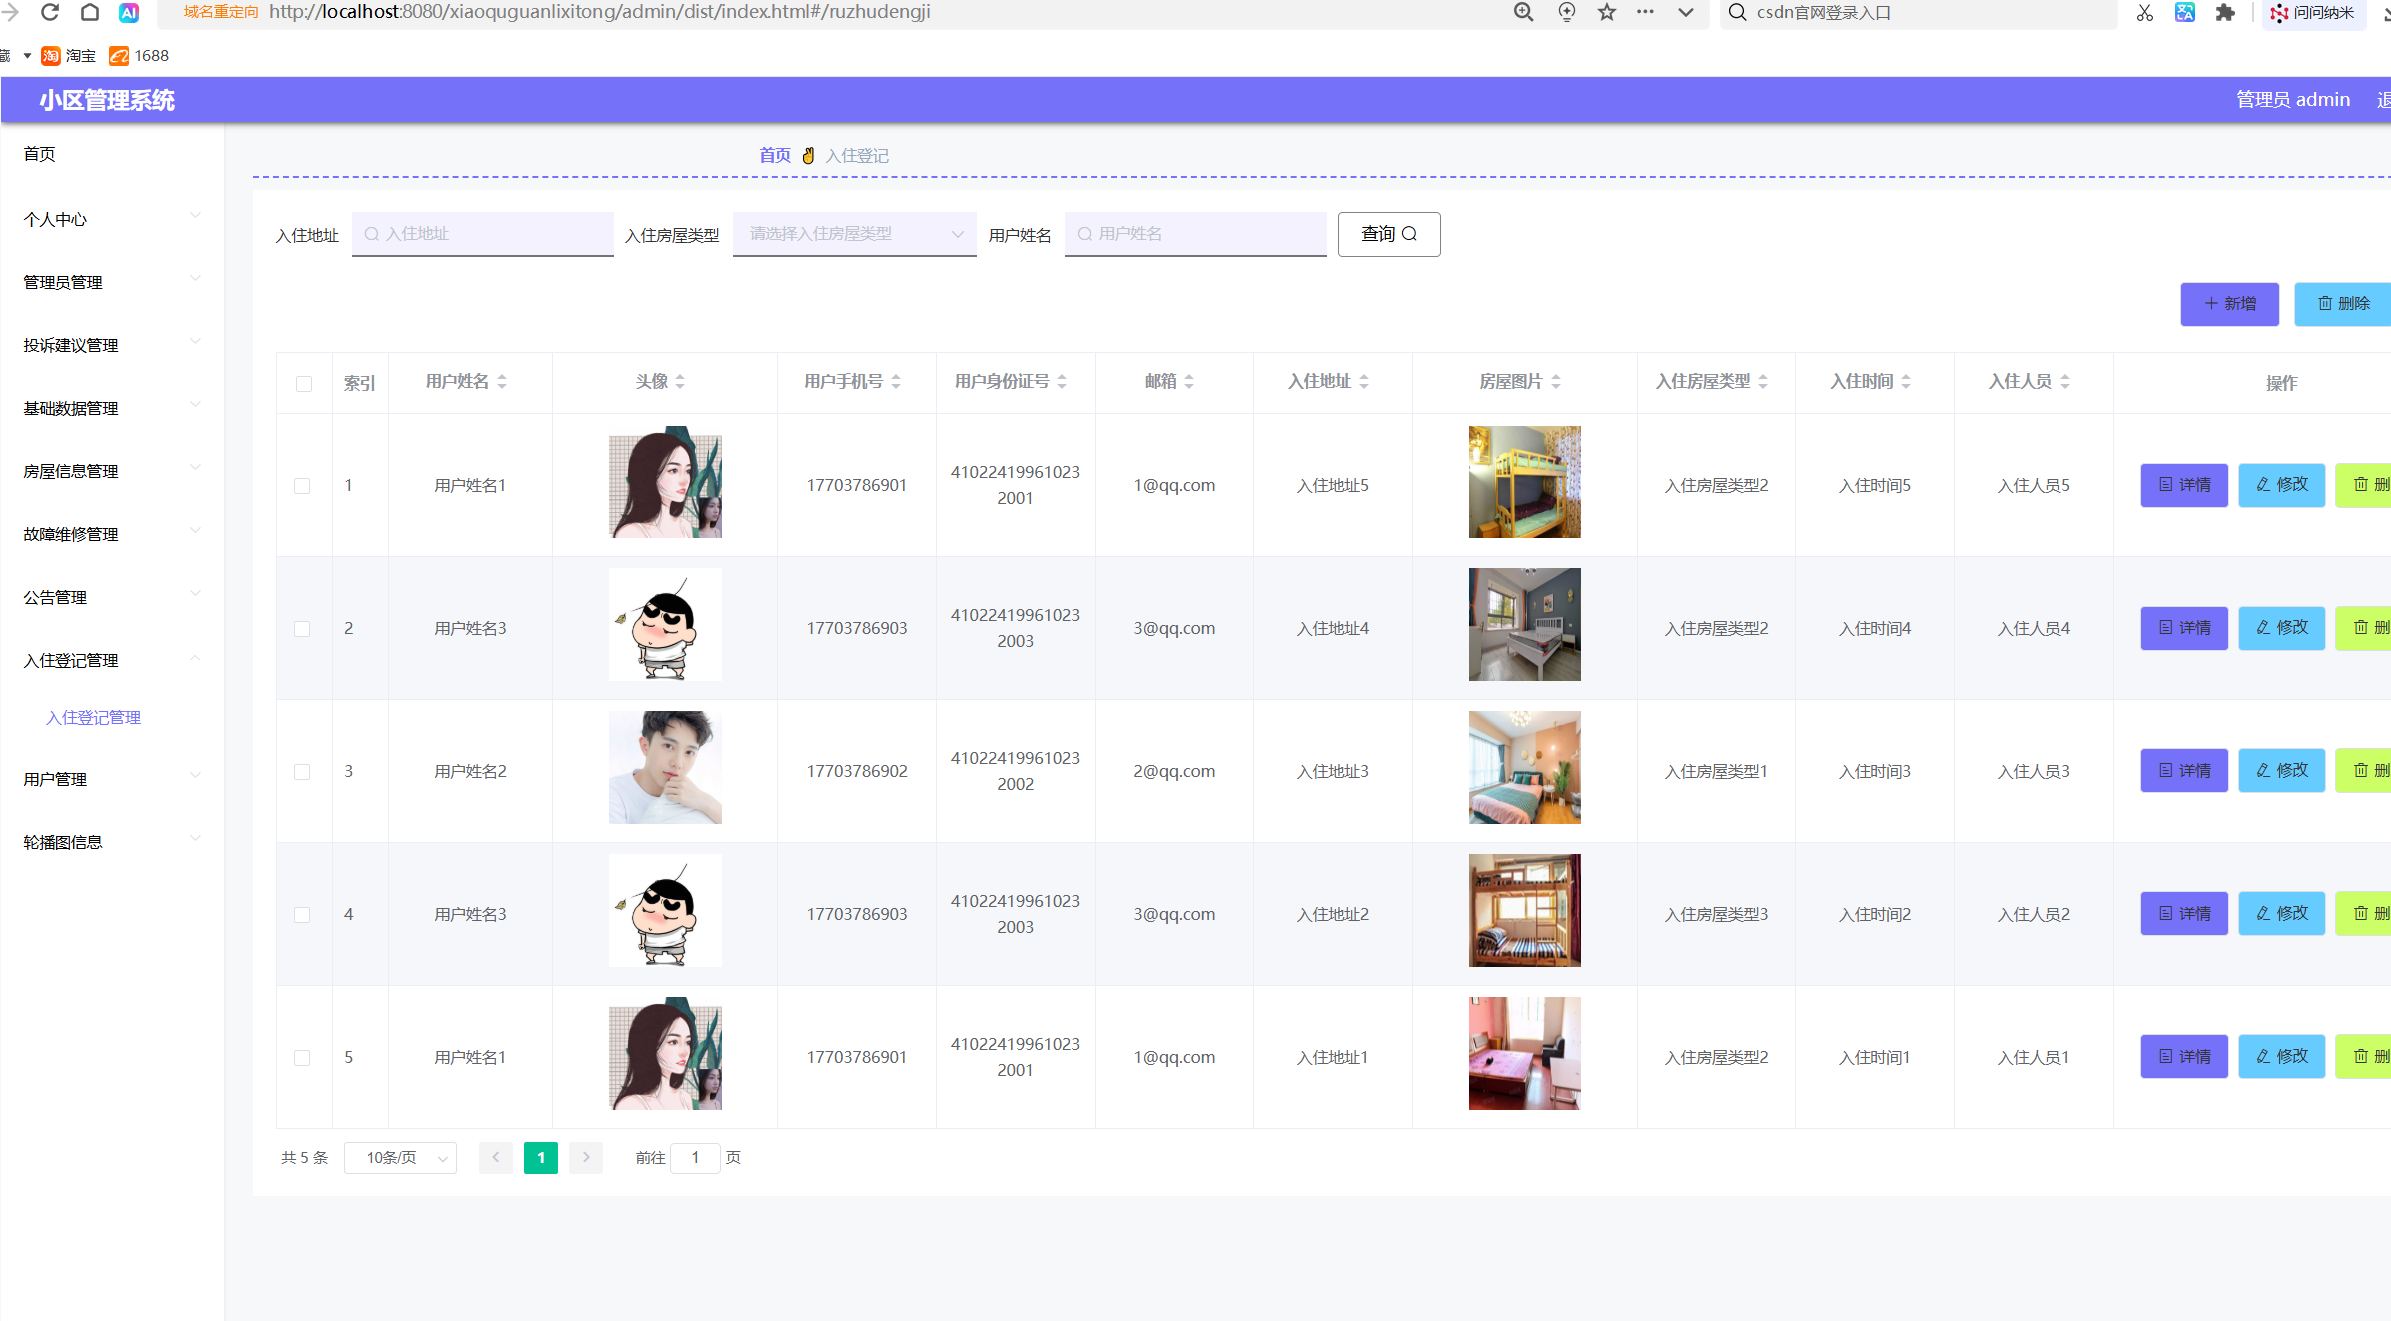The width and height of the screenshot is (2391, 1321).
Task: Click the scissors screenshot icon in browser toolbar
Action: click(x=2144, y=13)
